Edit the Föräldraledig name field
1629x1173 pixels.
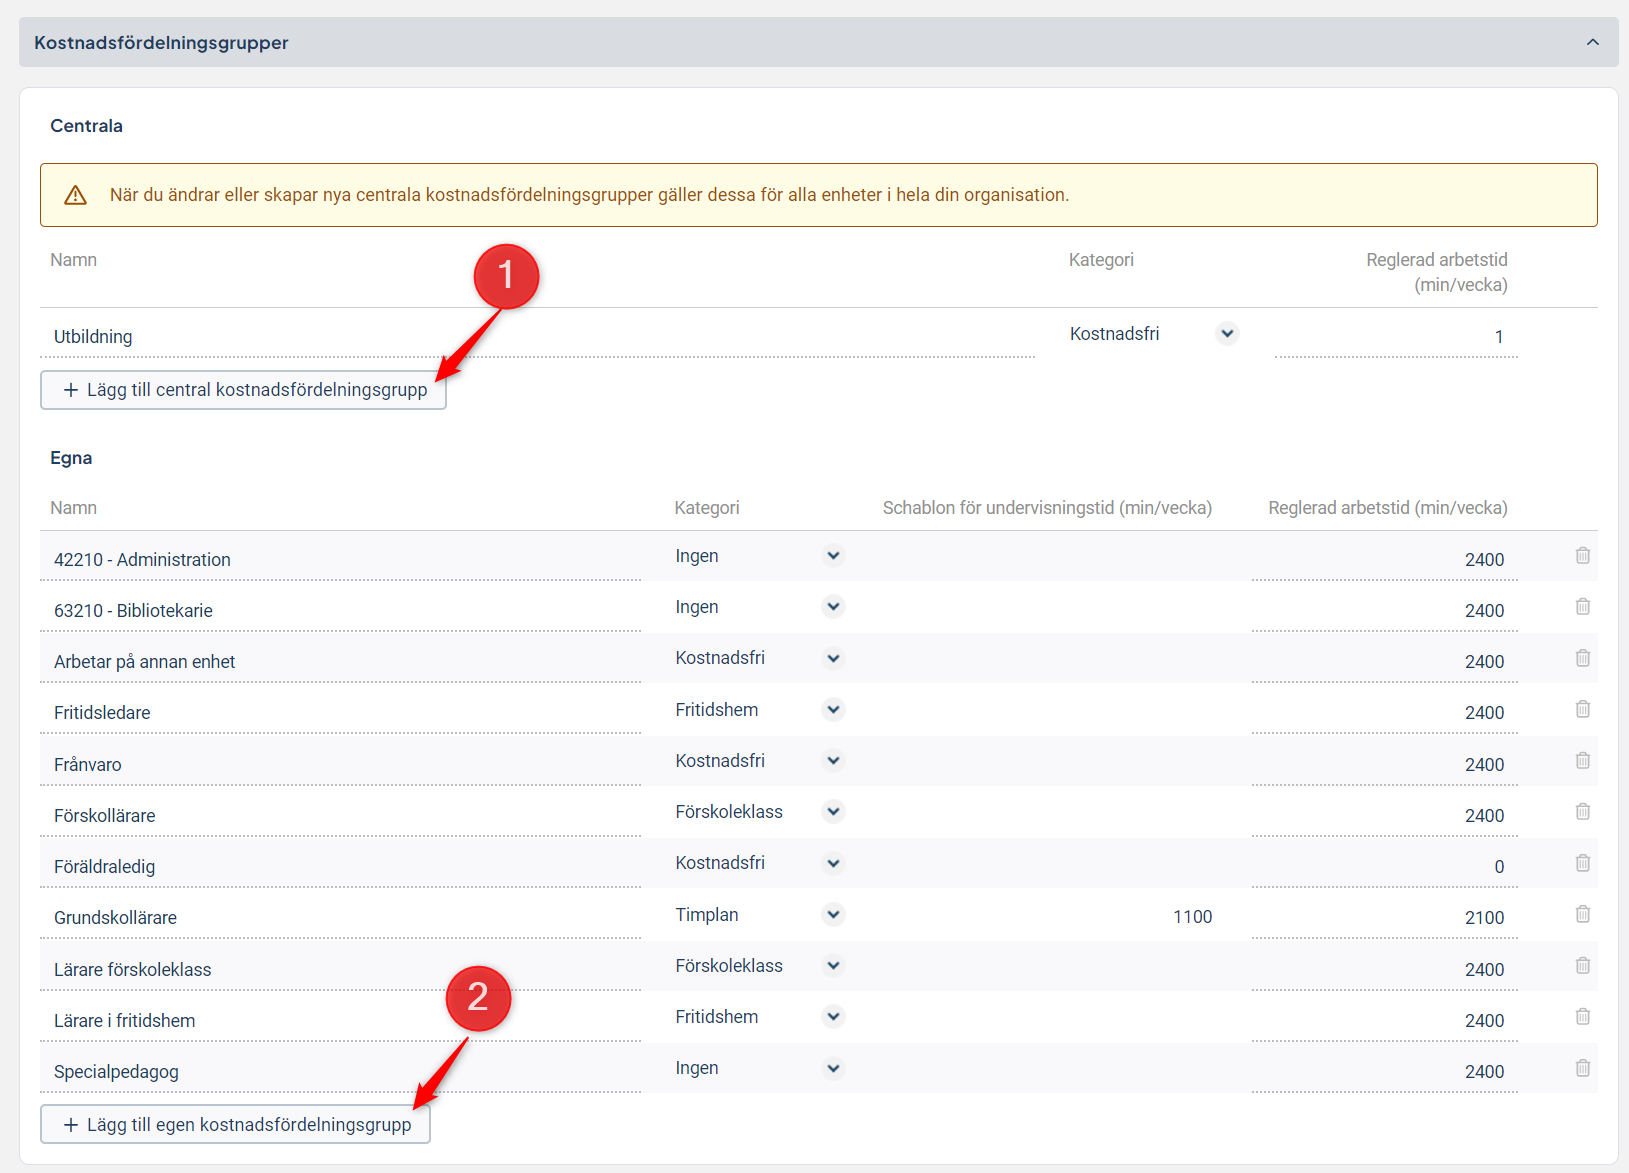(341, 867)
